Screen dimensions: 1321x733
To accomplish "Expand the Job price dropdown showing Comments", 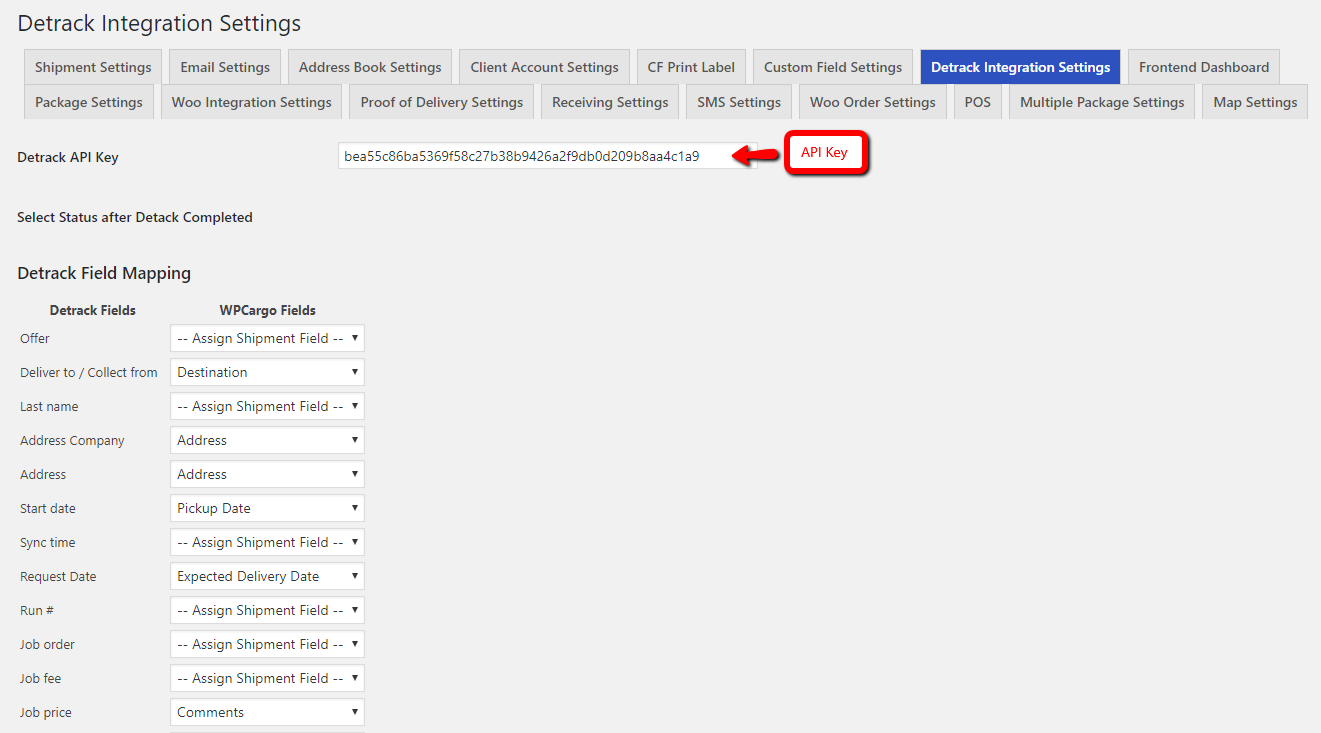I will [267, 712].
